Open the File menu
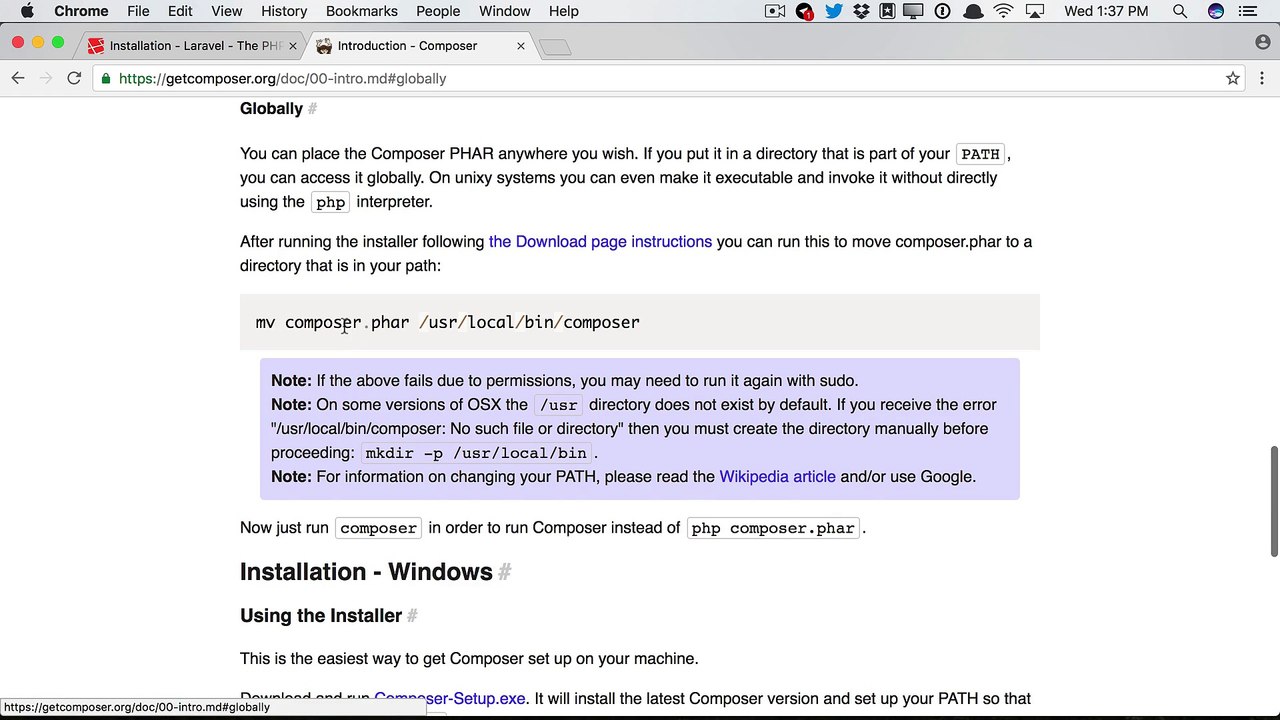The image size is (1280, 720). 138,11
